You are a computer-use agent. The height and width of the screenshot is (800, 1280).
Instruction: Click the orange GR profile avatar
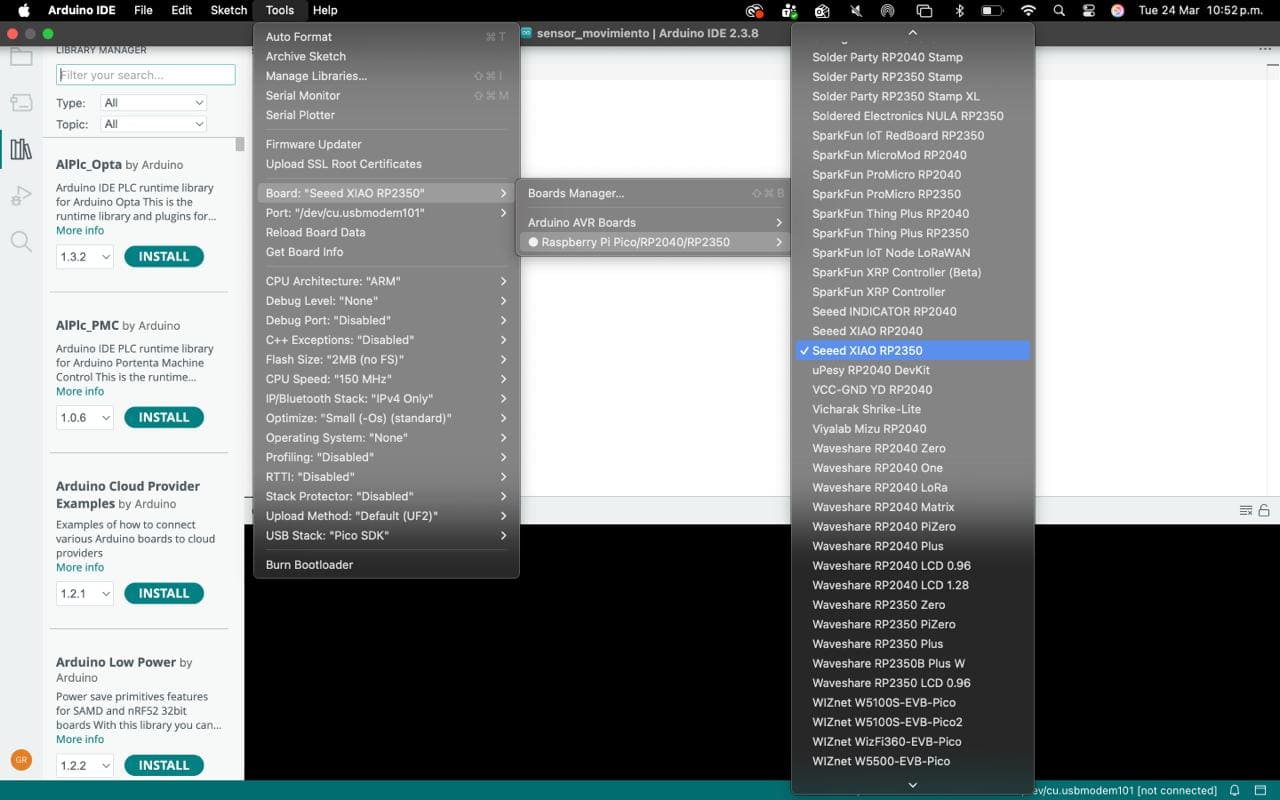pos(21,760)
